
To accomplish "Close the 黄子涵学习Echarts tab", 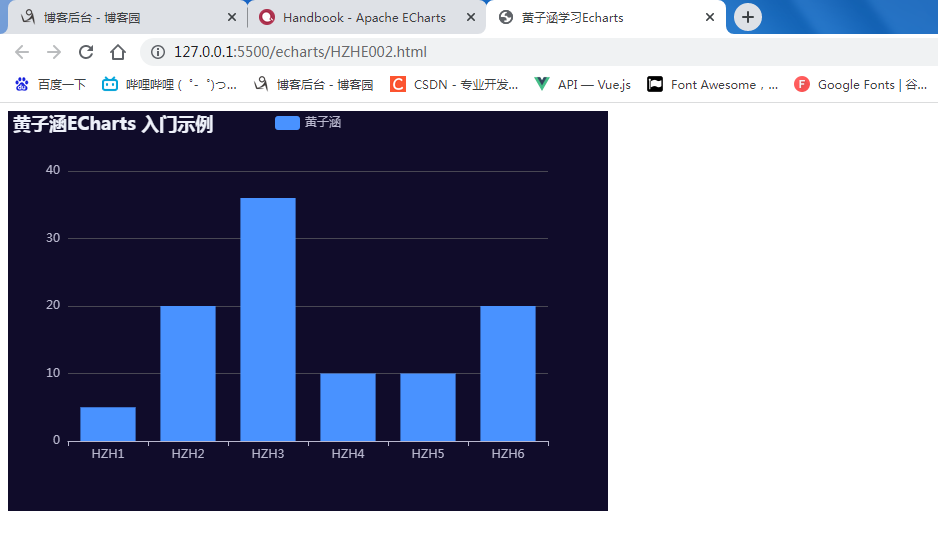I will click(x=710, y=17).
